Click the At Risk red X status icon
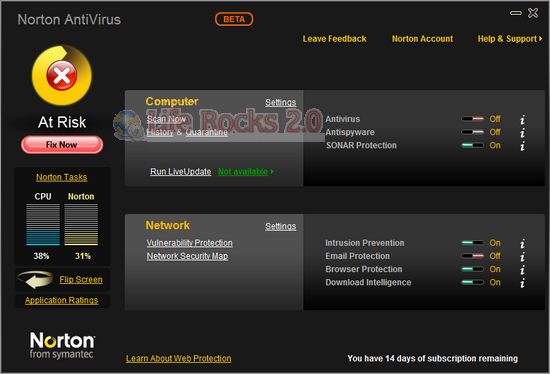Screen dimensions: 550x374 point(62,75)
